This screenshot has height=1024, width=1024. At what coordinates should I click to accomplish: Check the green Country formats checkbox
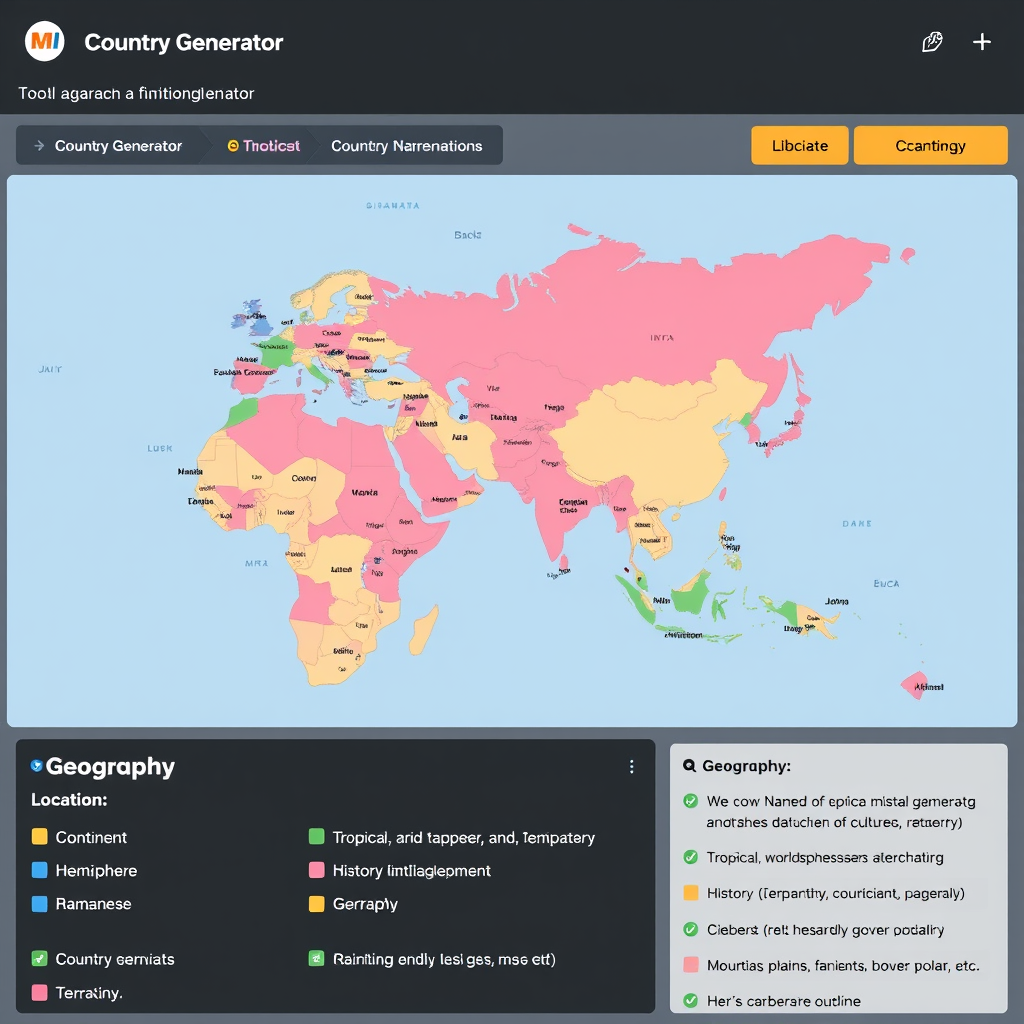[37, 959]
